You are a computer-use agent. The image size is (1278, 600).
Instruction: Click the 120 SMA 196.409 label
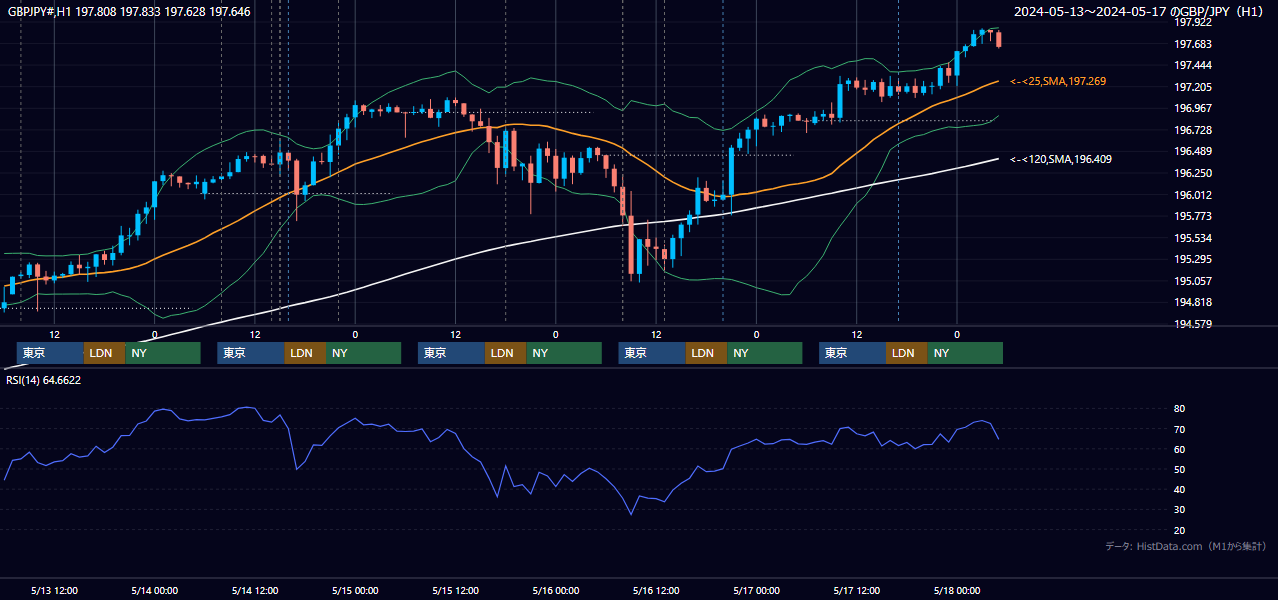coord(1061,159)
